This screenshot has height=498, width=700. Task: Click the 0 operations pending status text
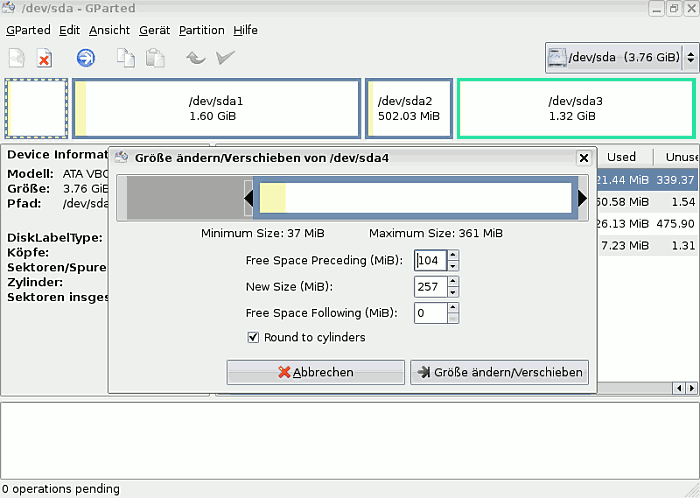tap(61, 489)
